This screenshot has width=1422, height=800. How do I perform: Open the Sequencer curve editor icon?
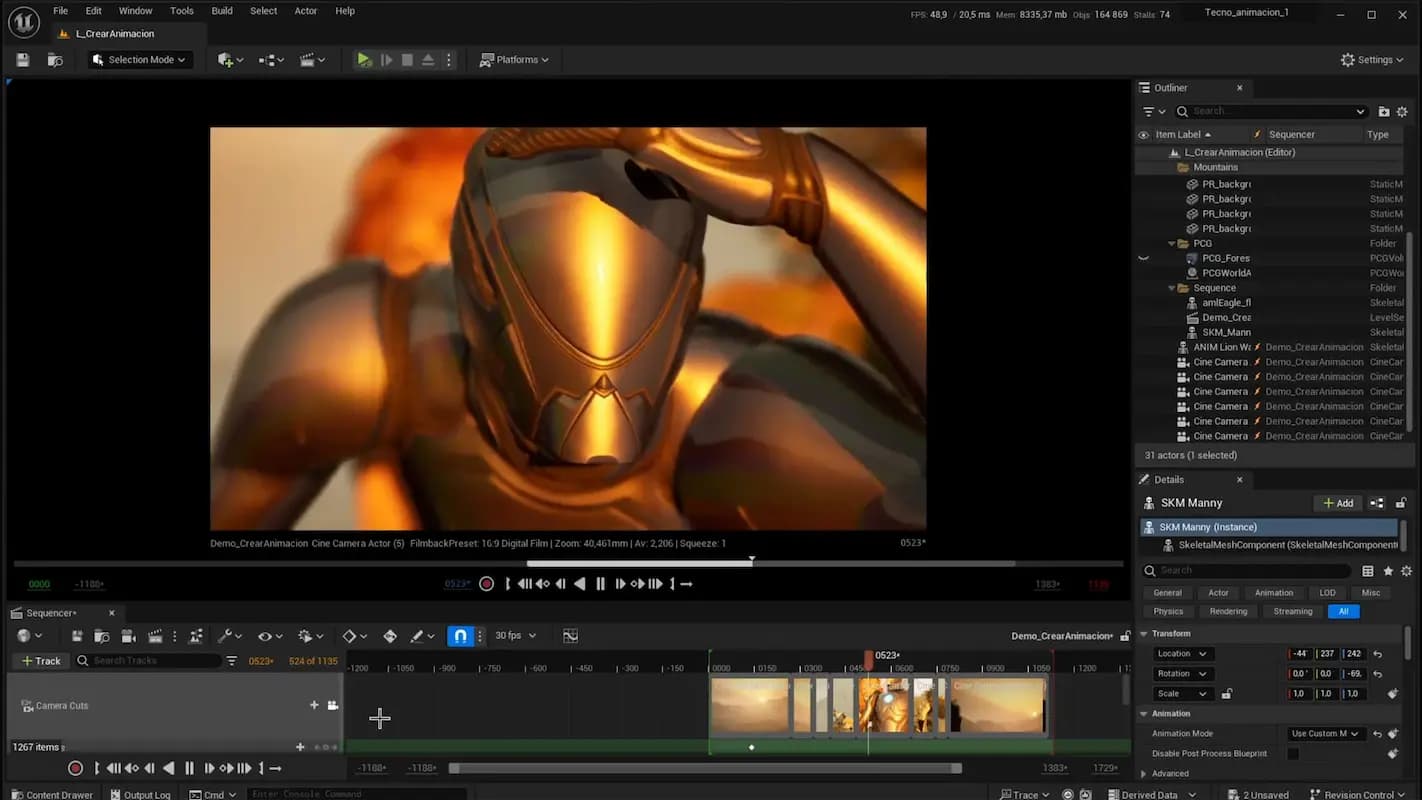tap(570, 636)
